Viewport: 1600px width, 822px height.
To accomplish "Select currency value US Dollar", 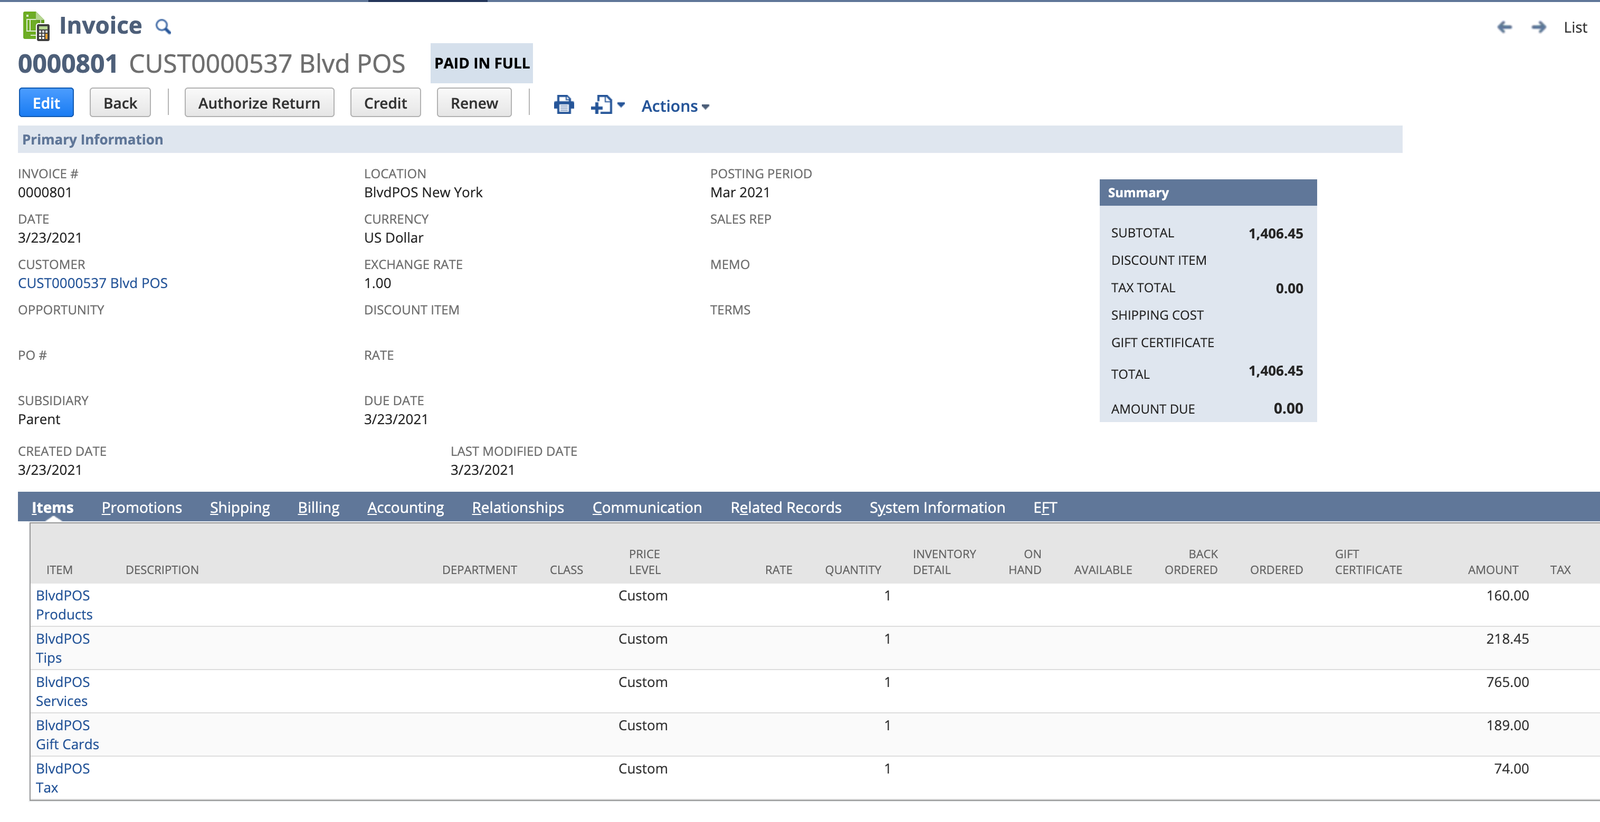I will click(x=394, y=238).
